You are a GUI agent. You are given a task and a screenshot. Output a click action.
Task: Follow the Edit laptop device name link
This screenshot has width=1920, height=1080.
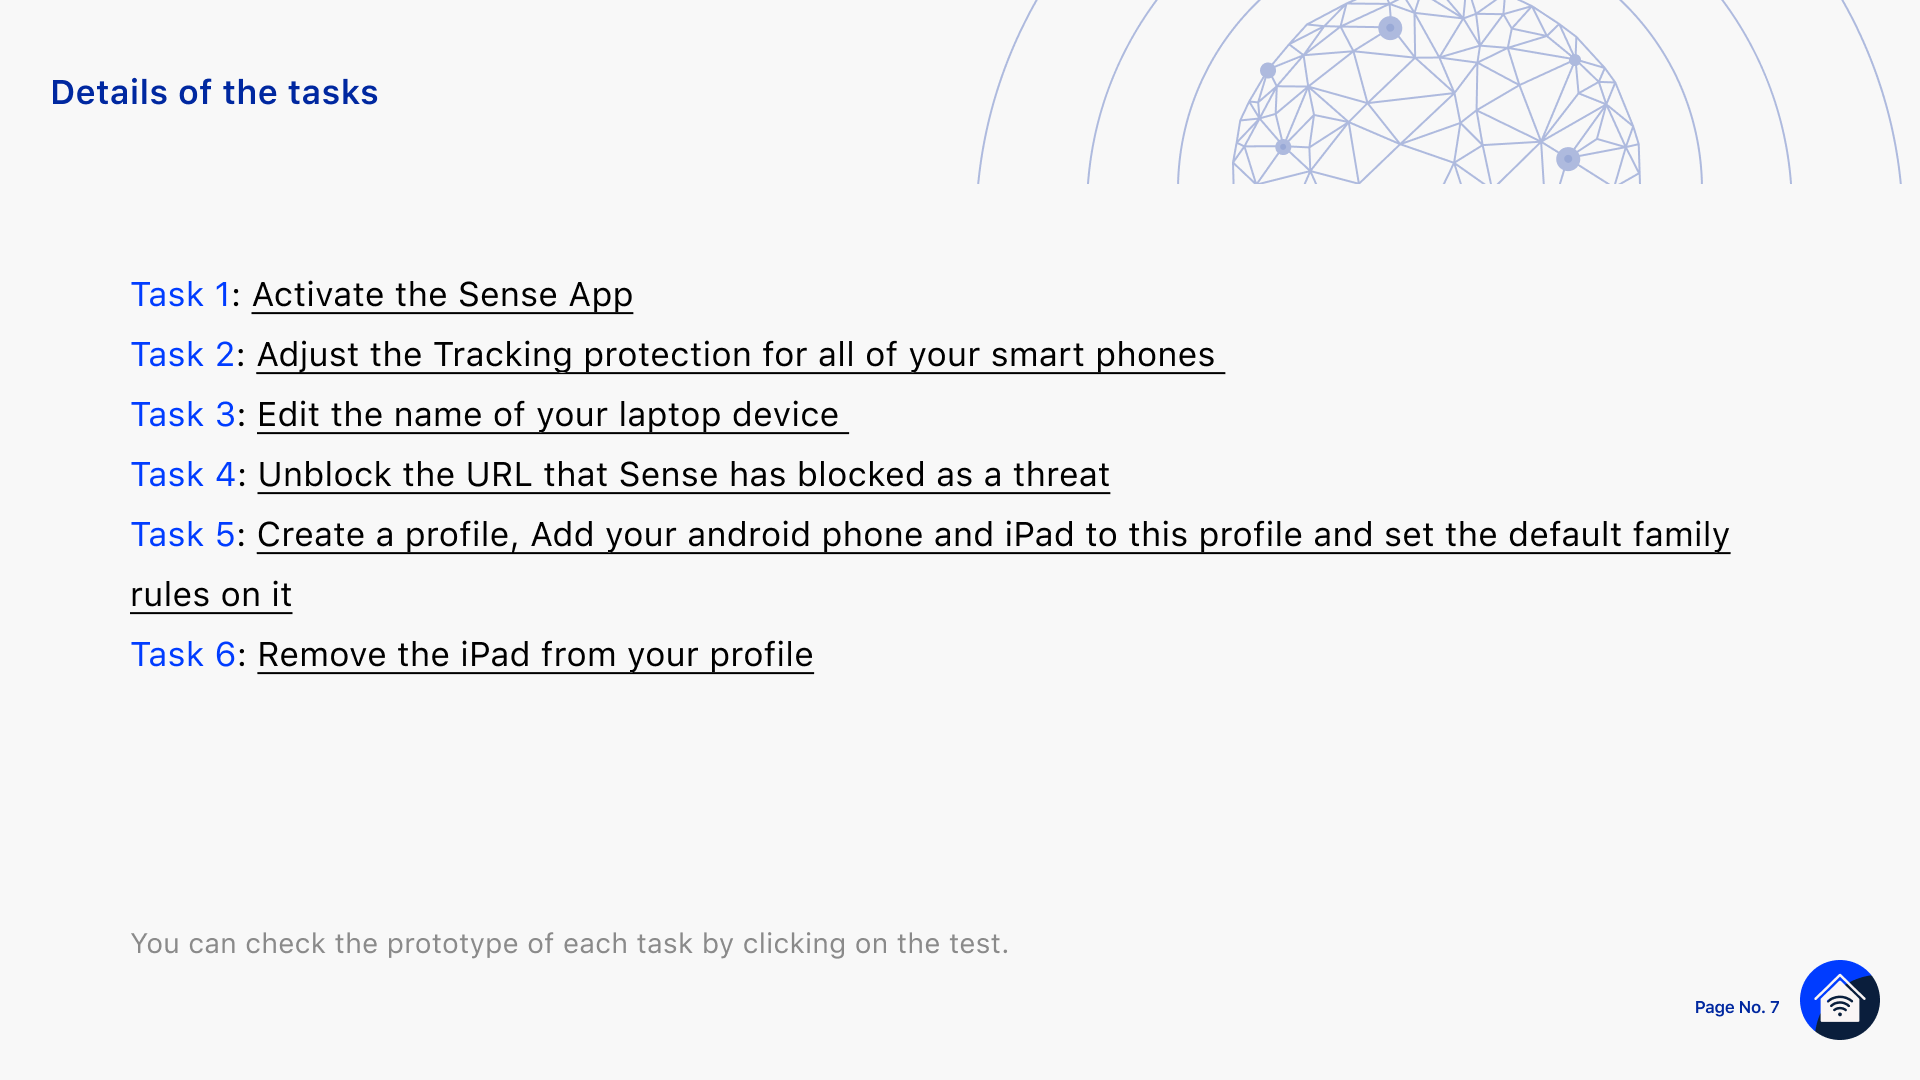coord(552,415)
